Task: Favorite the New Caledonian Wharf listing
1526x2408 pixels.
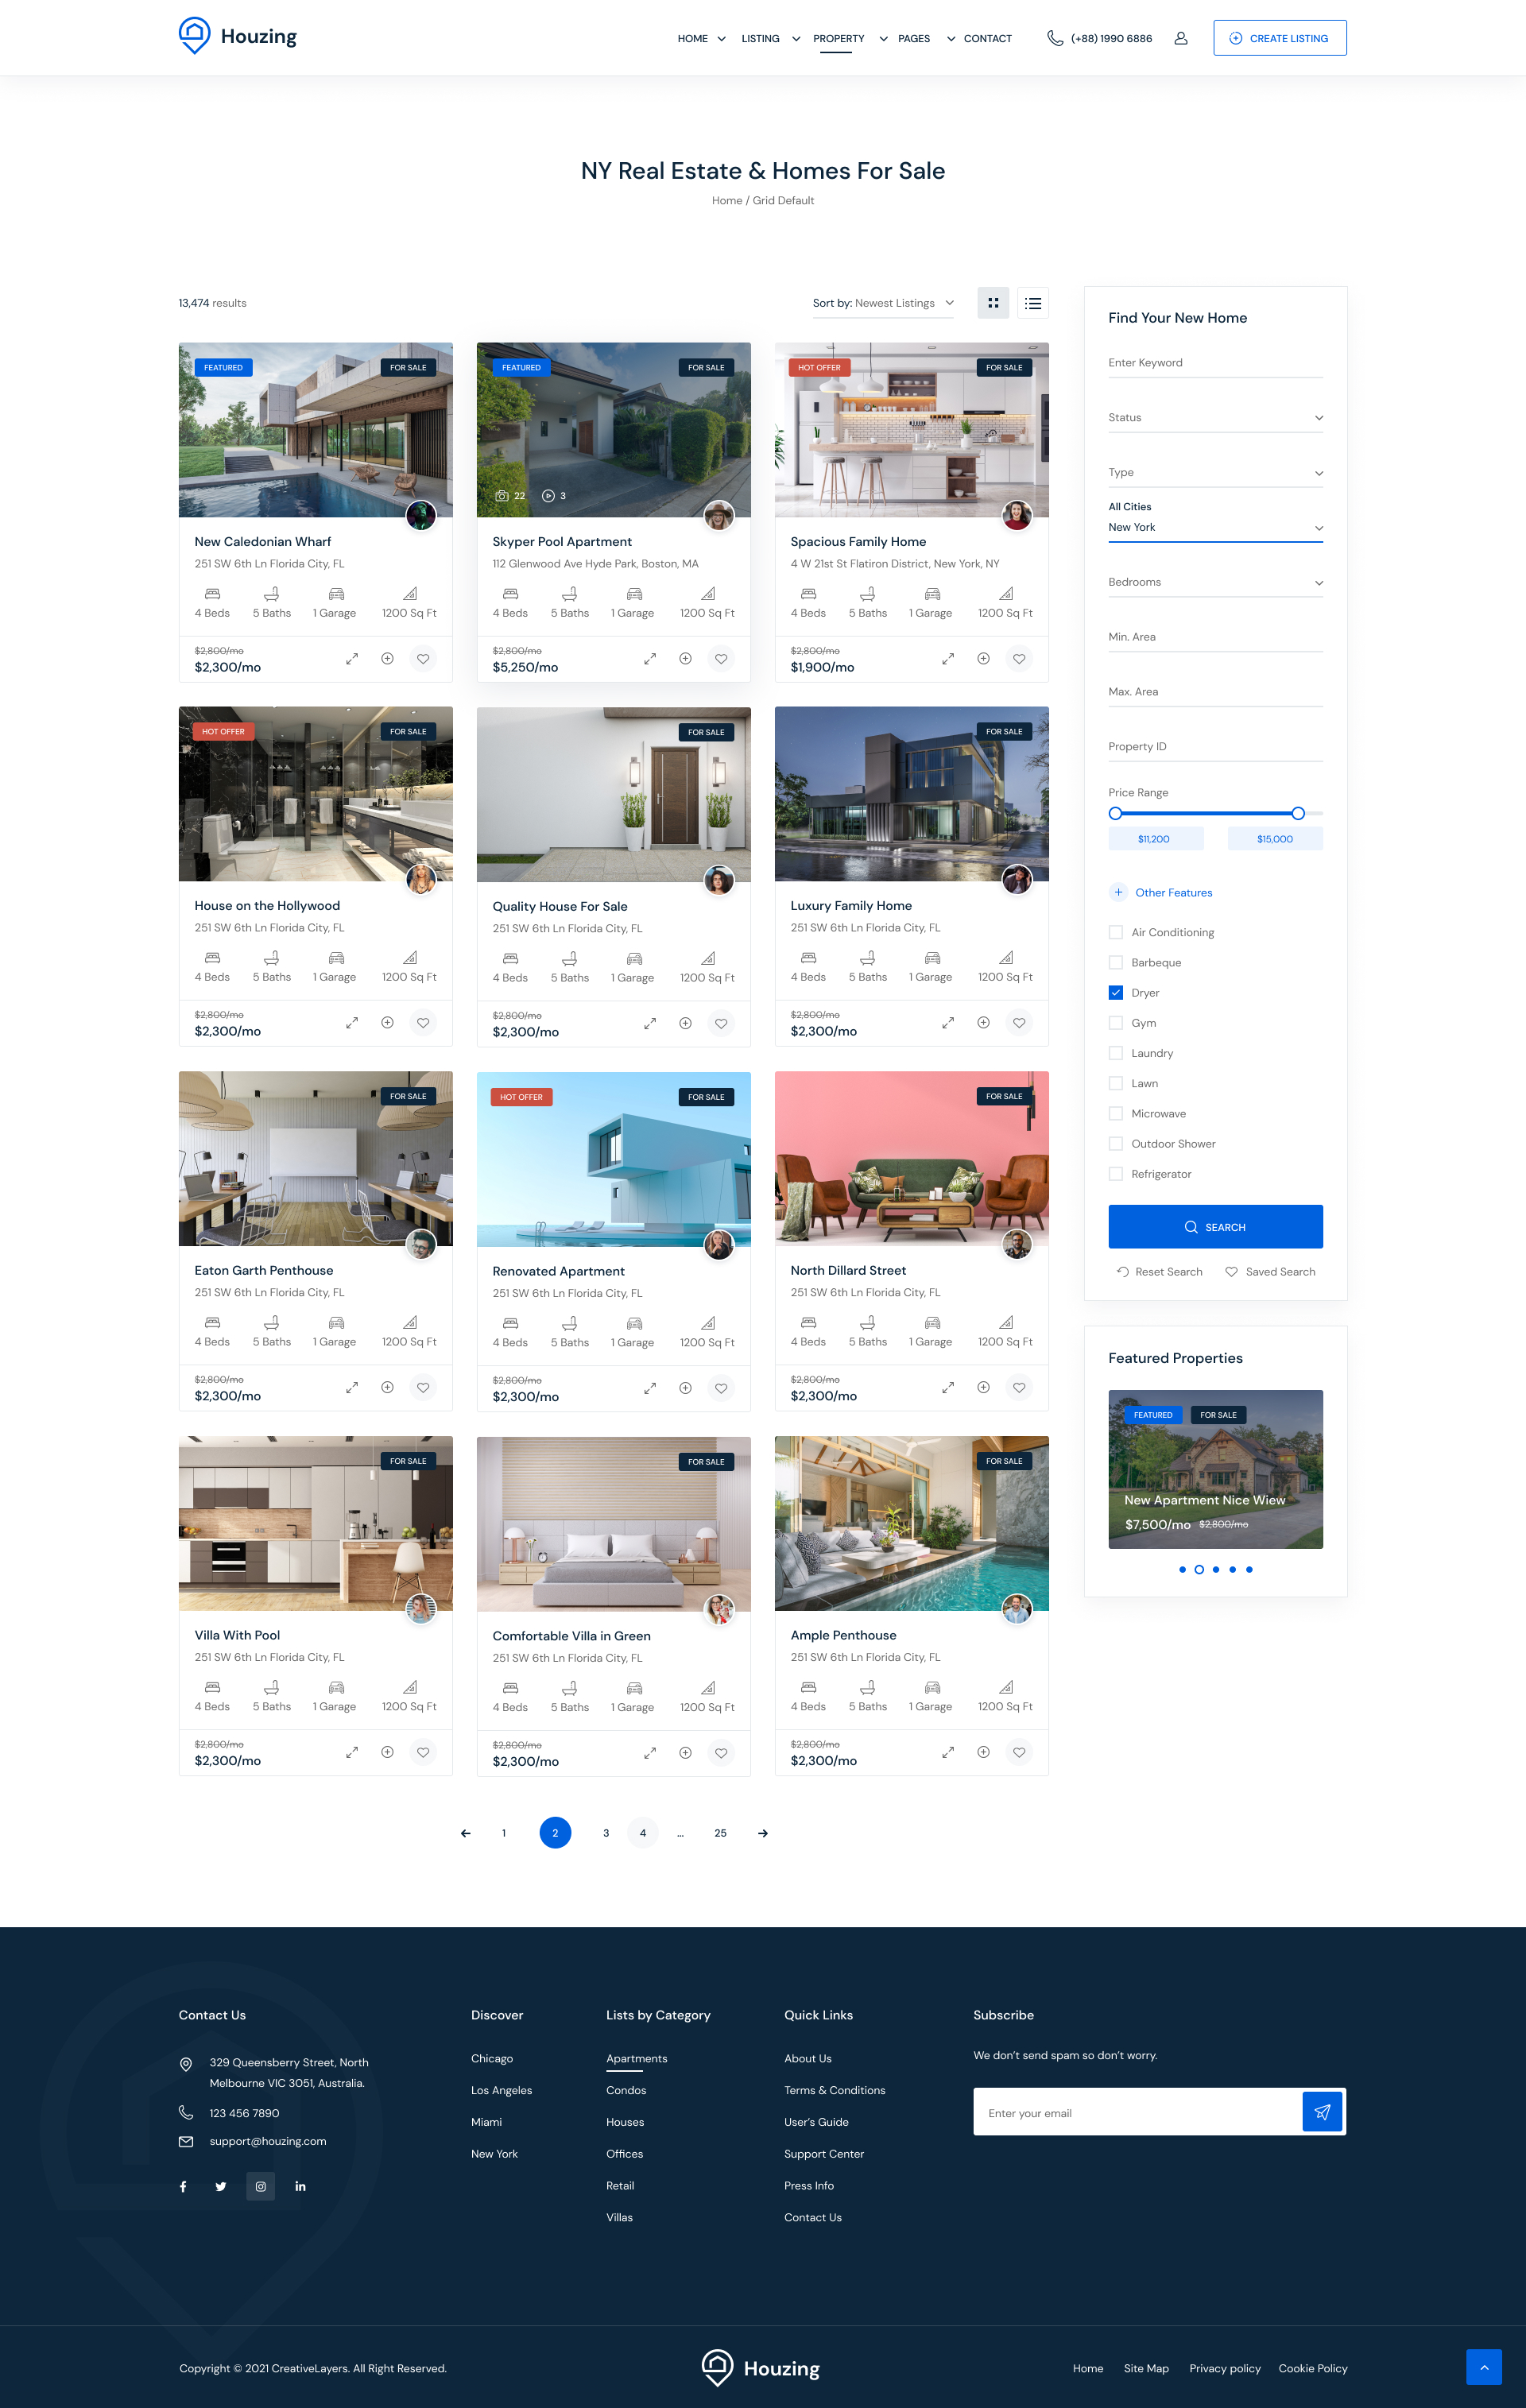Action: [423, 659]
